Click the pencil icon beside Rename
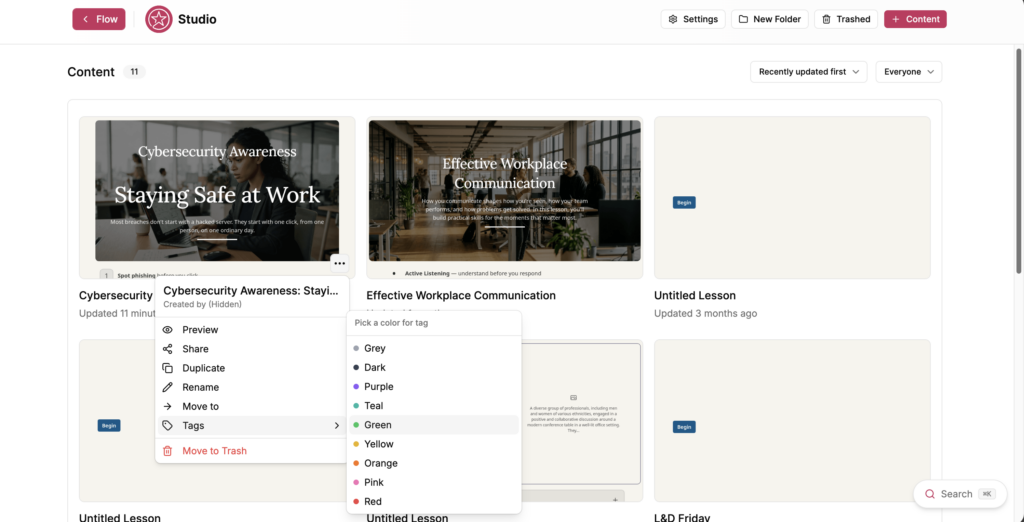1024x522 pixels. tap(167, 387)
